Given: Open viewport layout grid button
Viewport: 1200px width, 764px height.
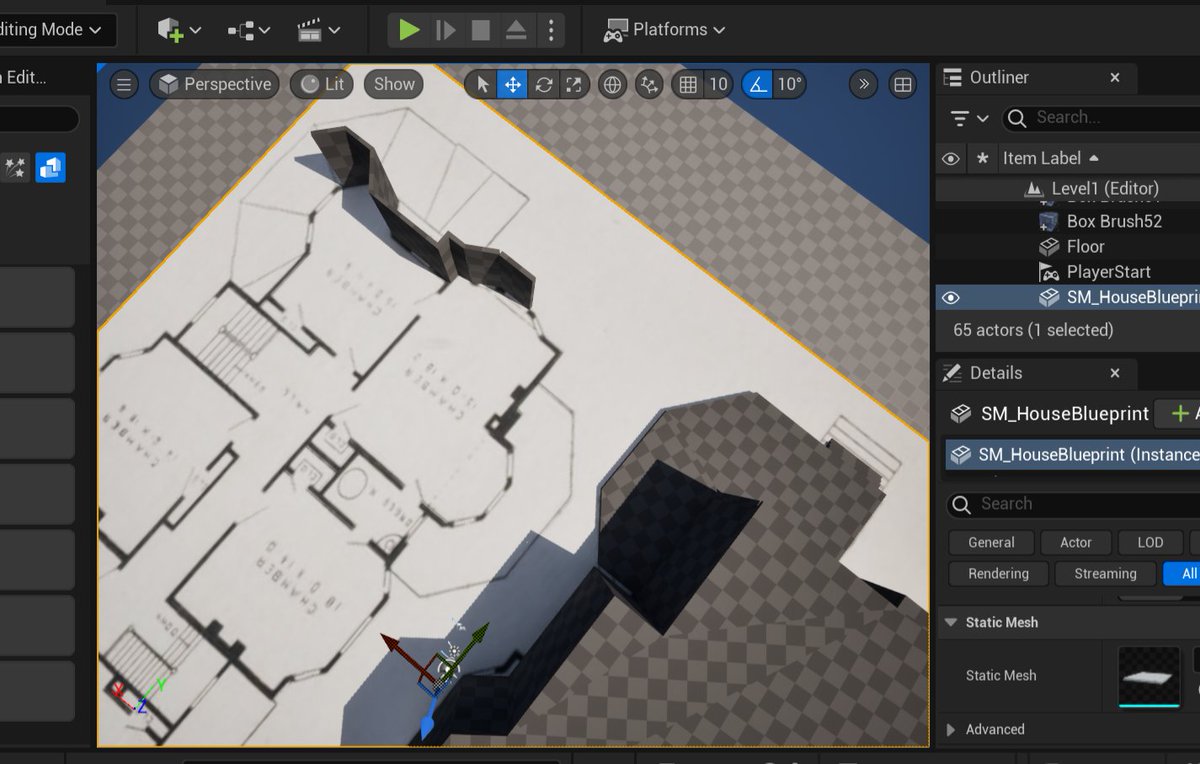Looking at the screenshot, I should coord(903,84).
